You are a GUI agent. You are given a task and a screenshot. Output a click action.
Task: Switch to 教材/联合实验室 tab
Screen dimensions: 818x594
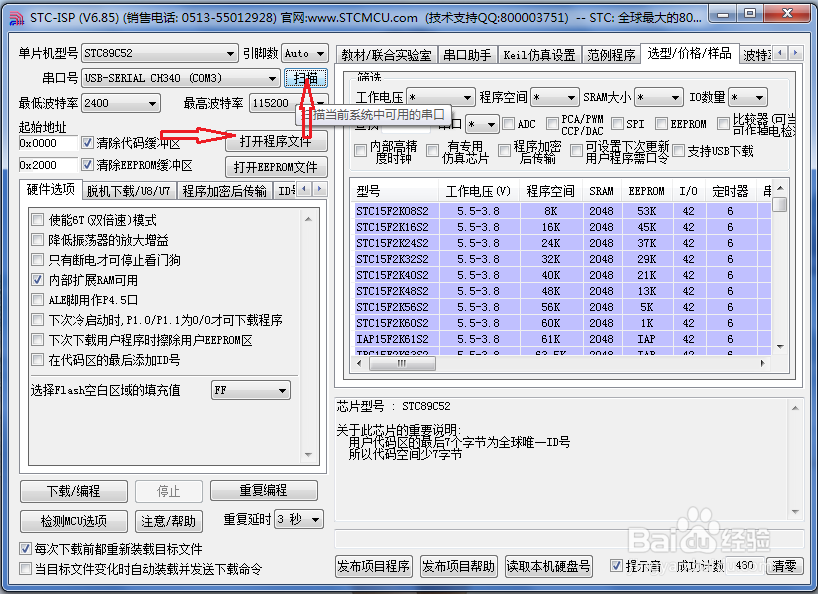tap(386, 55)
